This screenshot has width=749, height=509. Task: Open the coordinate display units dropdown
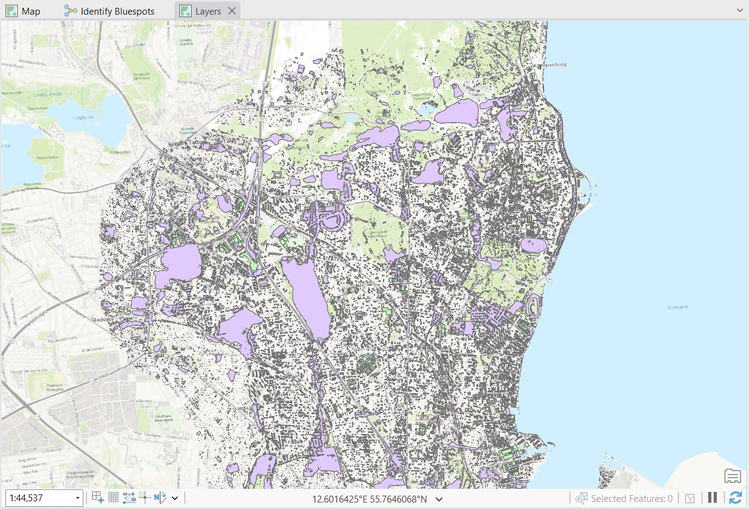[439, 499]
